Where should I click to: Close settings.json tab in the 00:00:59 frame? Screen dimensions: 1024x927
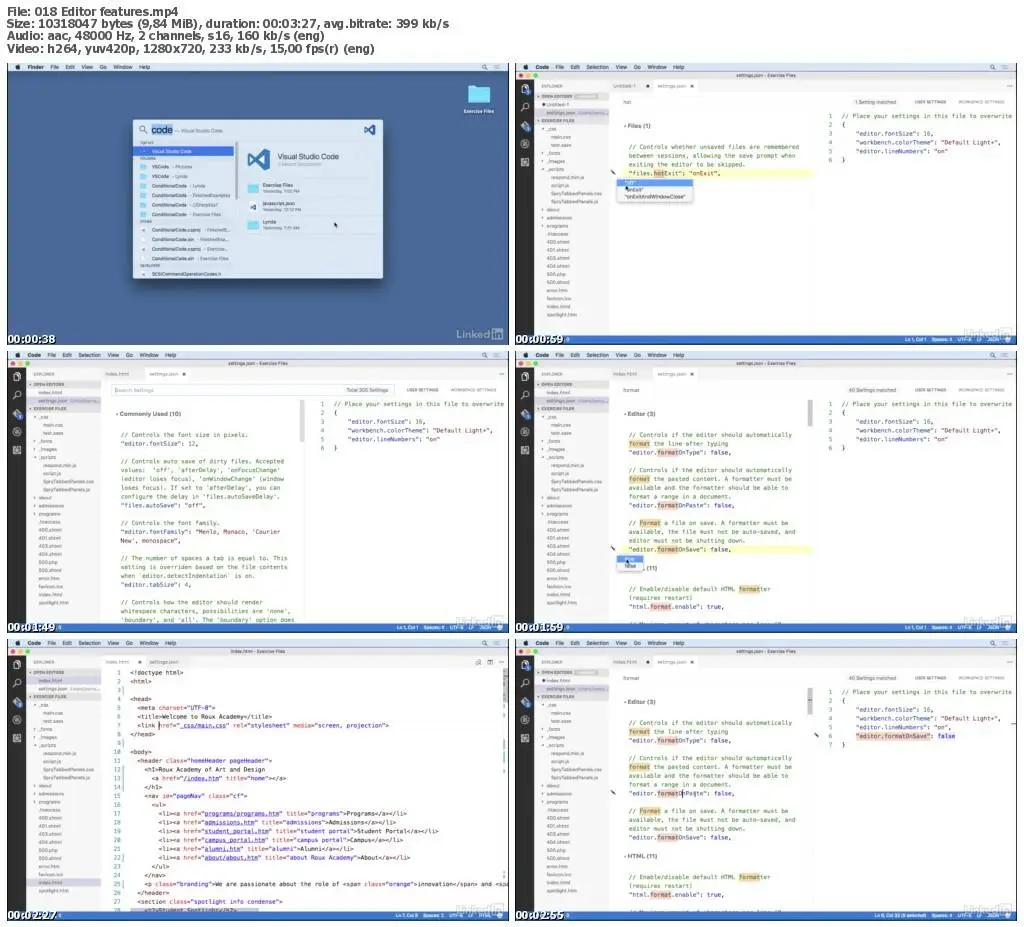click(x=692, y=86)
